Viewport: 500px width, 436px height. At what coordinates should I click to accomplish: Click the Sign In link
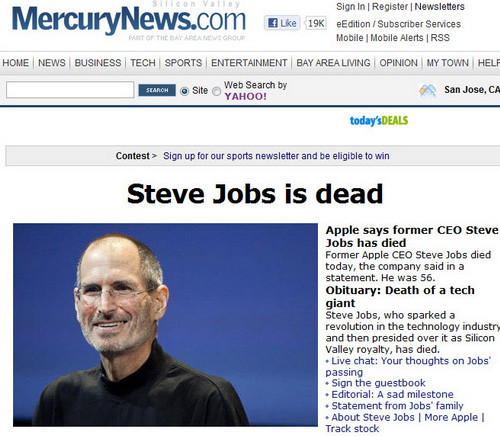(x=351, y=7)
